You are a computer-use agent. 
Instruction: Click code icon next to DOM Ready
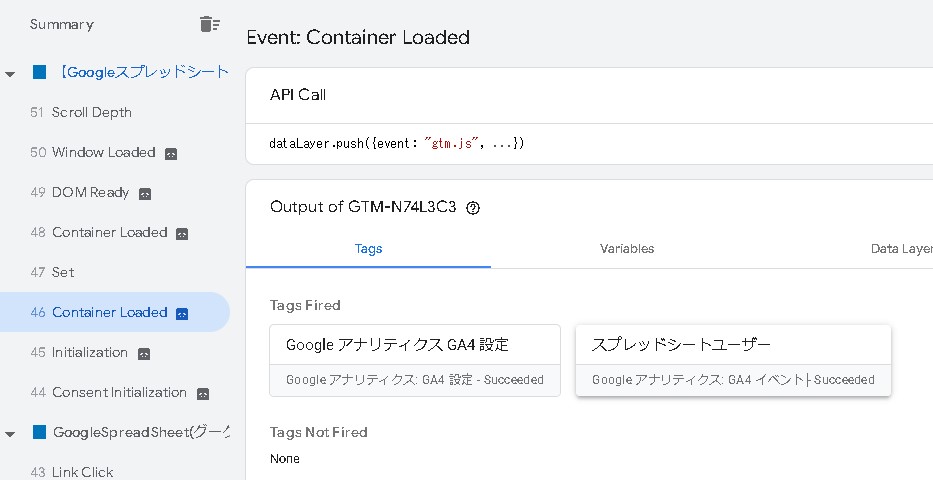tap(145, 194)
